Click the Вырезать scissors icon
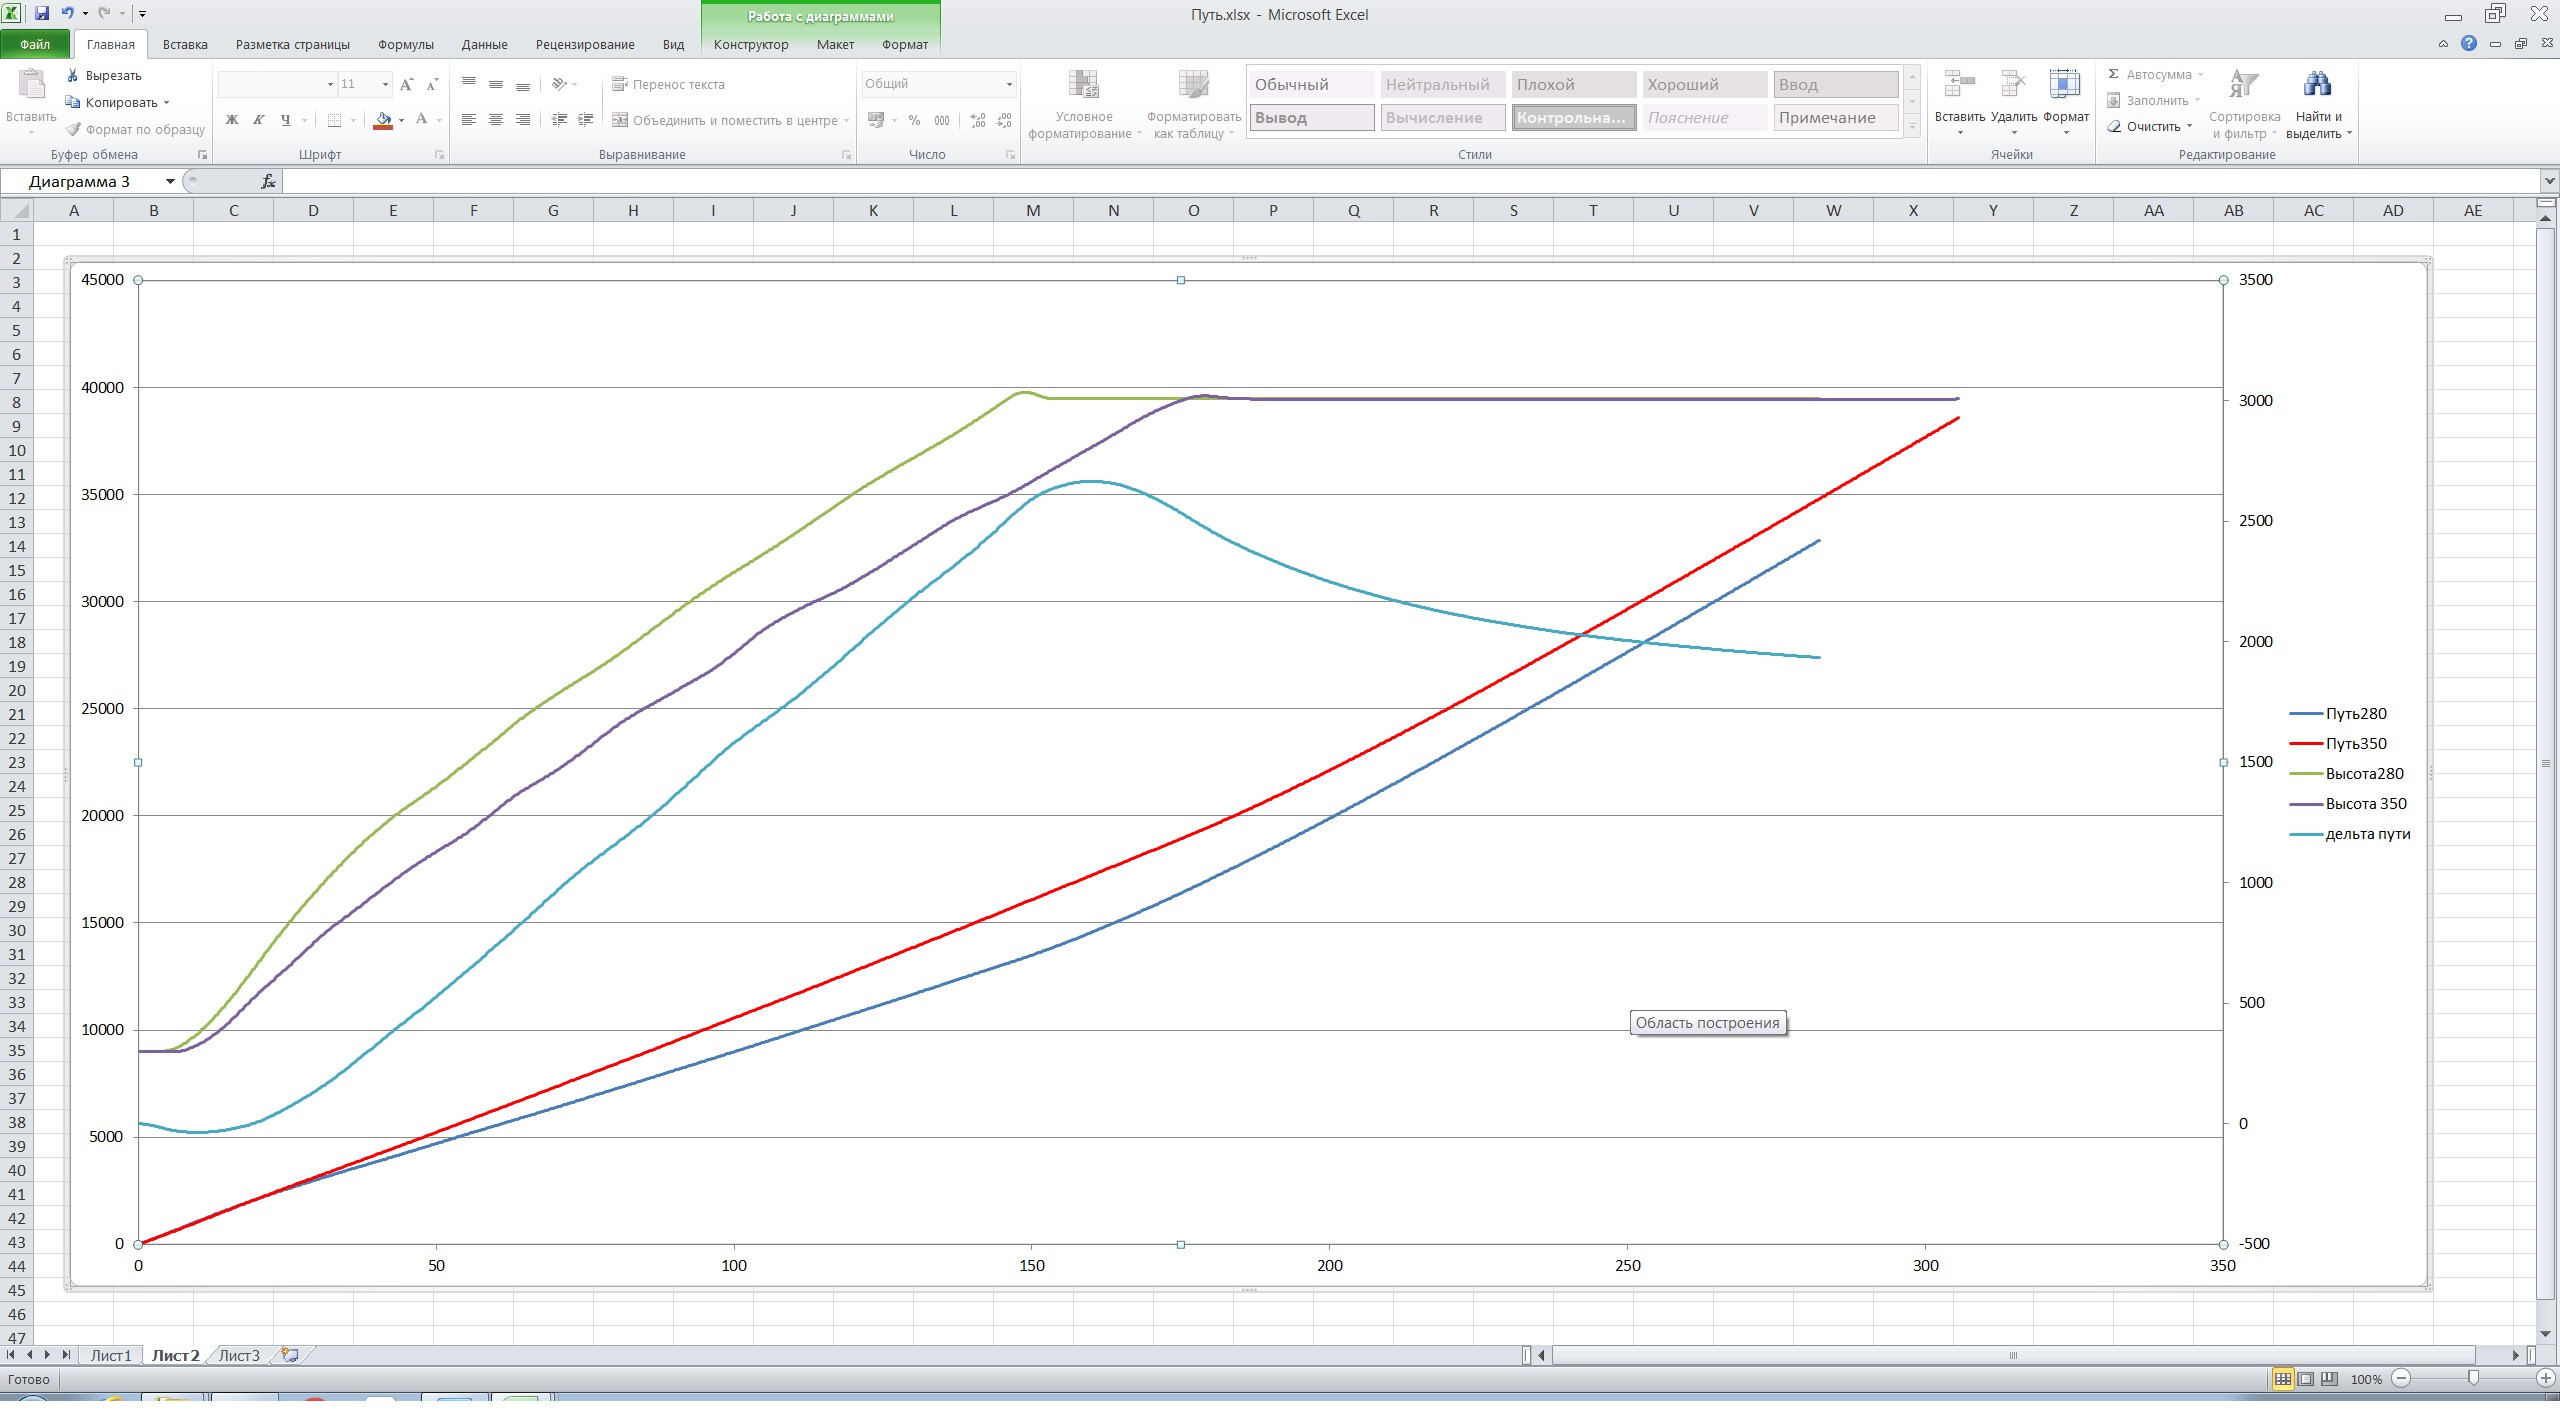2560x1422 pixels. 73,75
